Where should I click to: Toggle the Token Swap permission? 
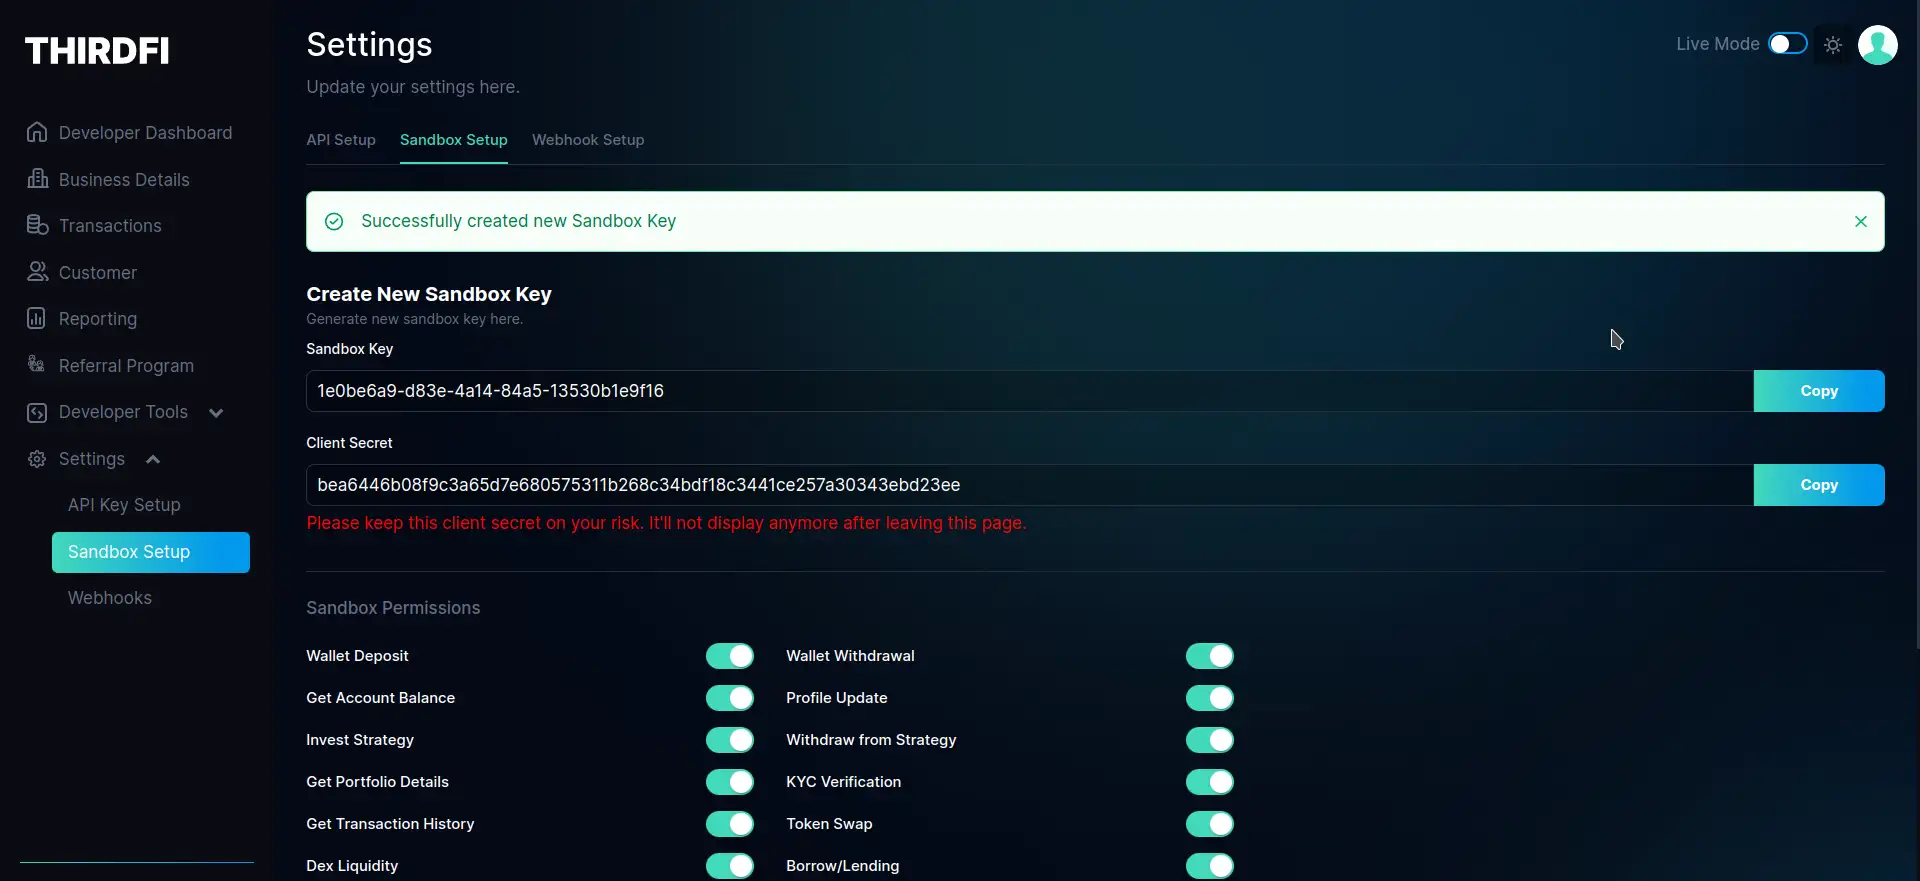1209,824
